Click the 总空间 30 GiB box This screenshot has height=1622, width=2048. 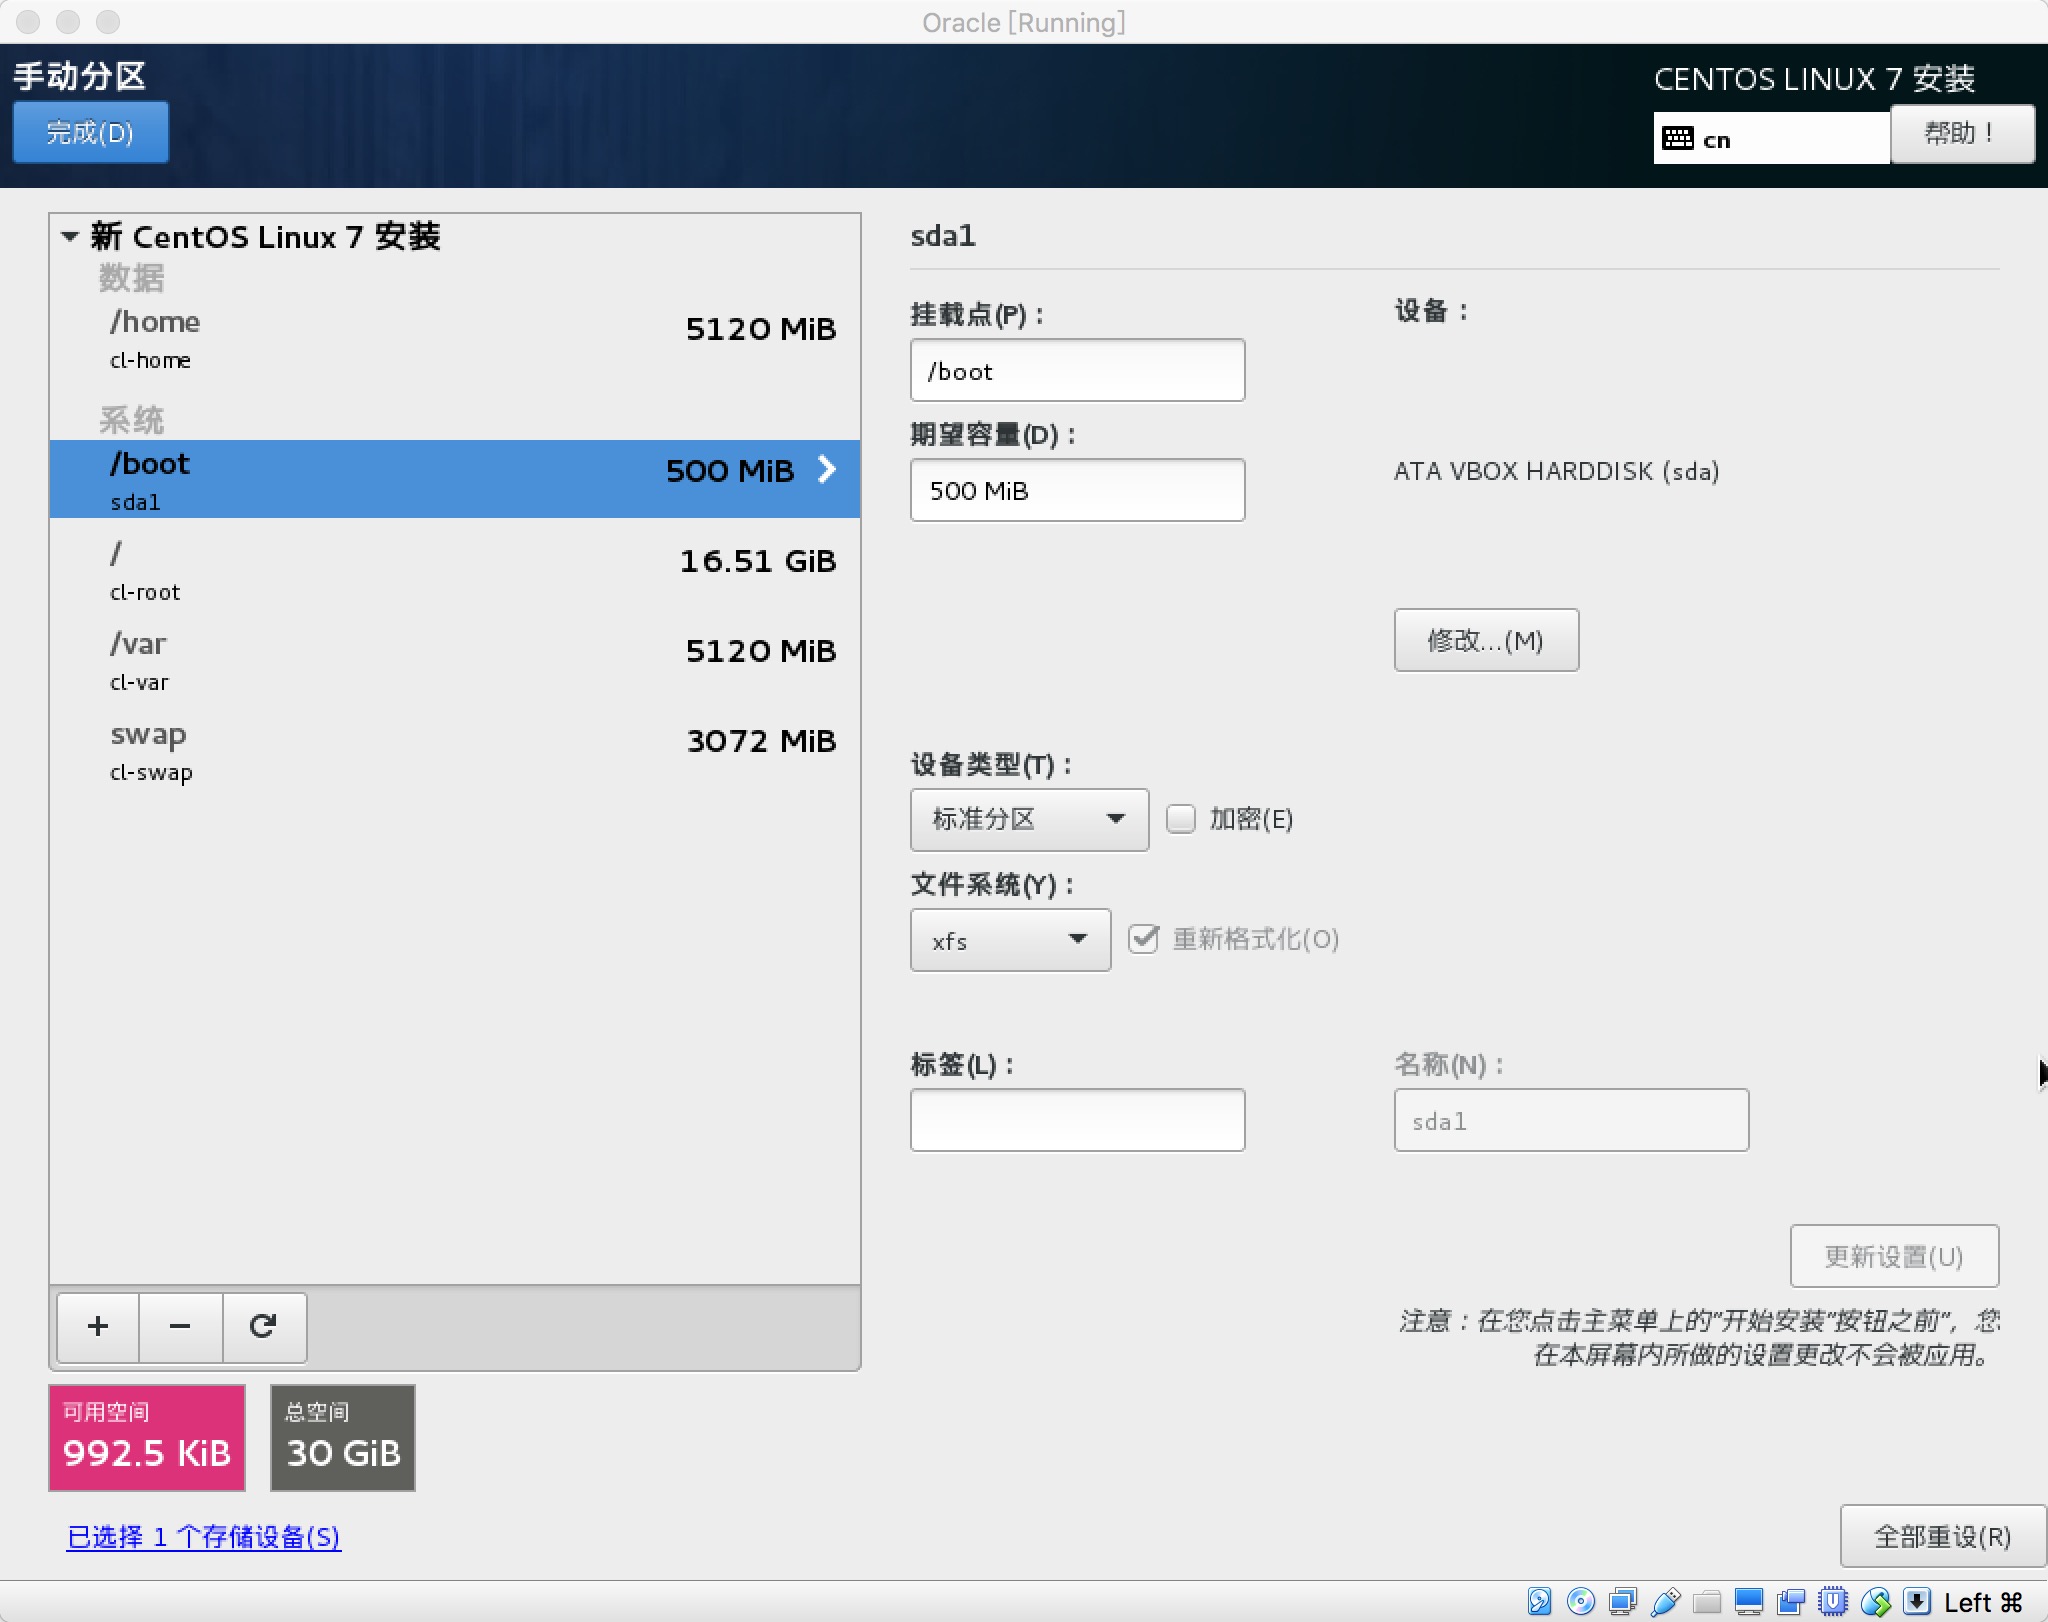pos(343,1438)
